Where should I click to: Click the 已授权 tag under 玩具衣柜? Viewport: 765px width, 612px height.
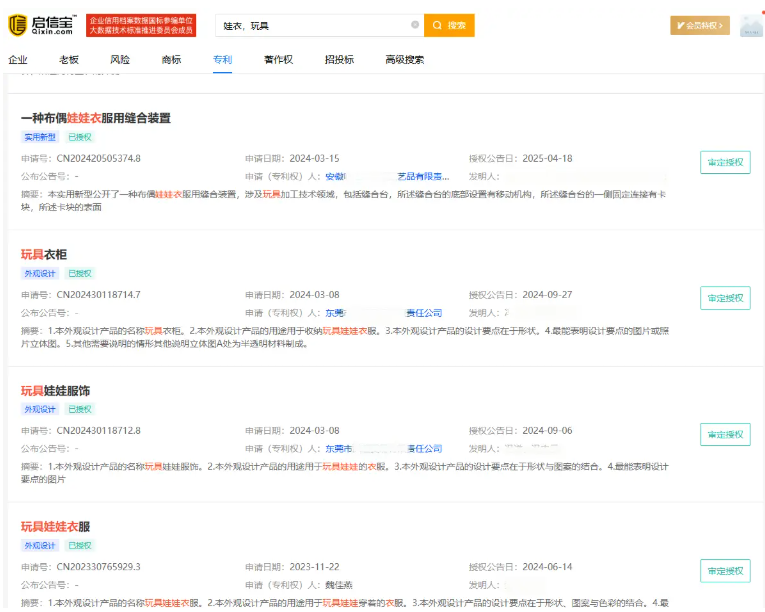point(80,273)
